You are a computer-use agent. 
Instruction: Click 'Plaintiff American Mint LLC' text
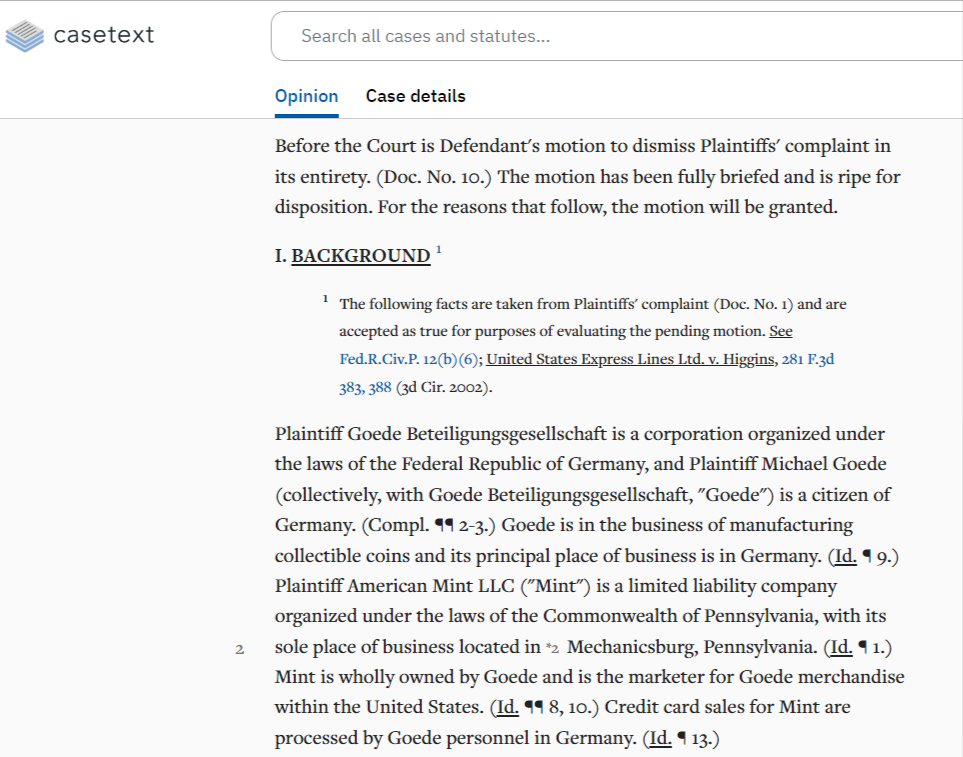click(394, 586)
